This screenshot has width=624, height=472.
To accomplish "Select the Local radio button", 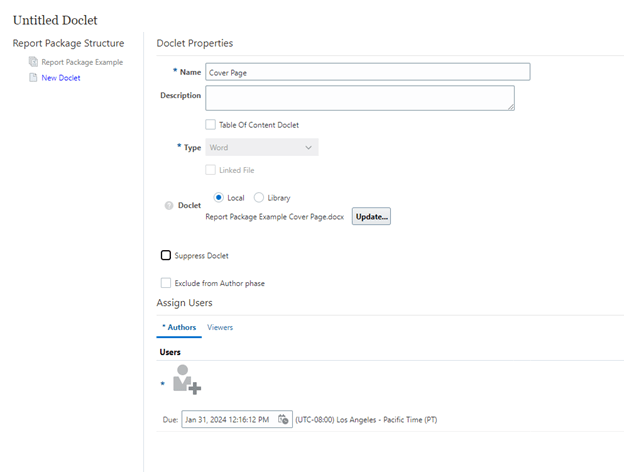I will click(219, 198).
